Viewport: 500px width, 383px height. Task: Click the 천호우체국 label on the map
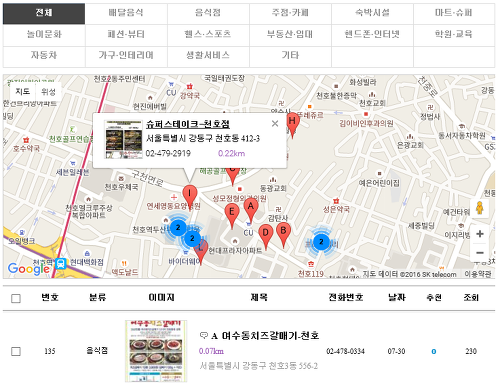tap(121, 187)
